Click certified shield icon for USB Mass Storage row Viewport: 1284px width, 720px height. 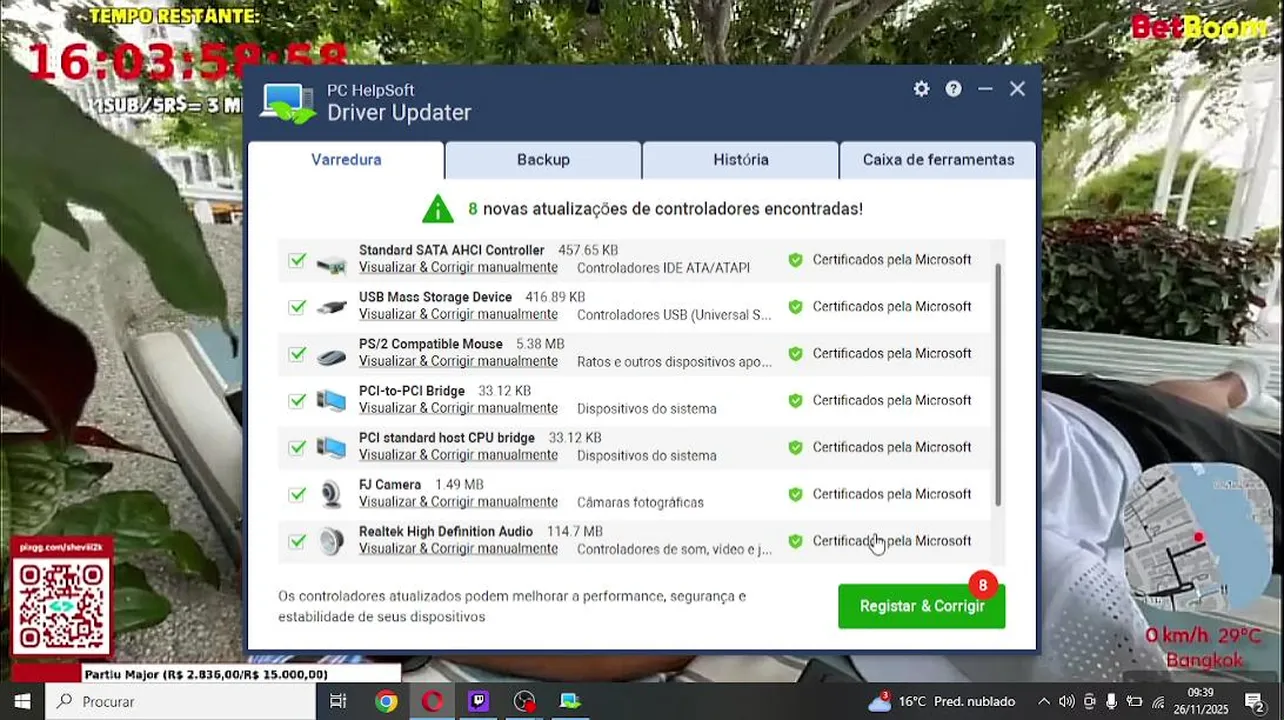click(x=795, y=307)
